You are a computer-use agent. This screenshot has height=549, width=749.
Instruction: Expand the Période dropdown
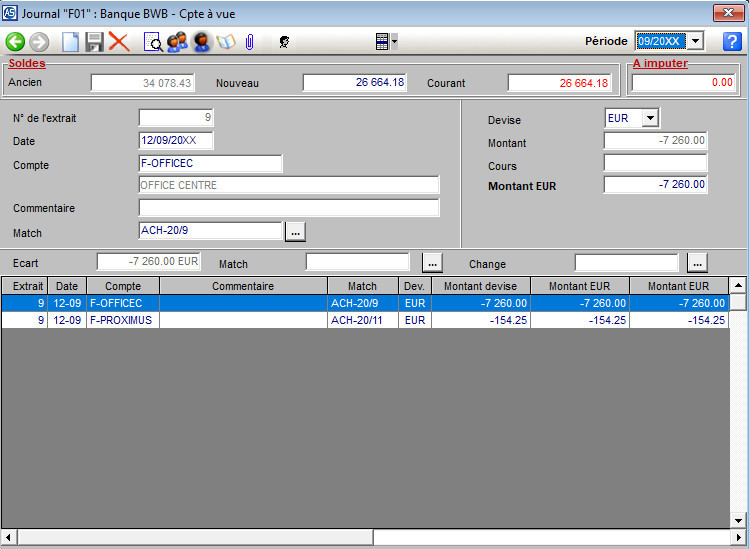696,41
